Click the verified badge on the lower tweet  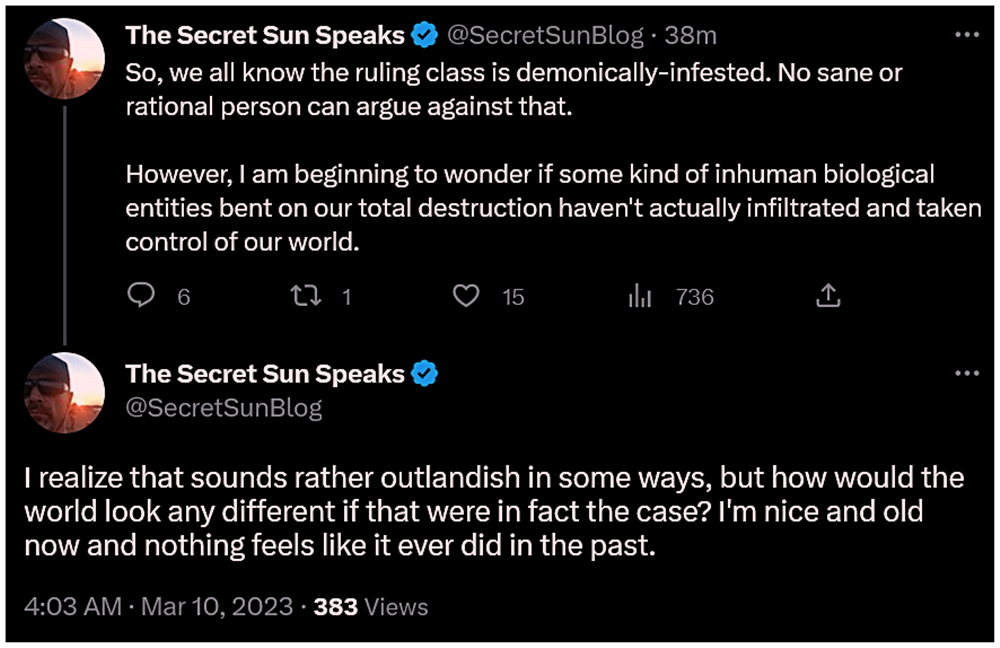(425, 374)
